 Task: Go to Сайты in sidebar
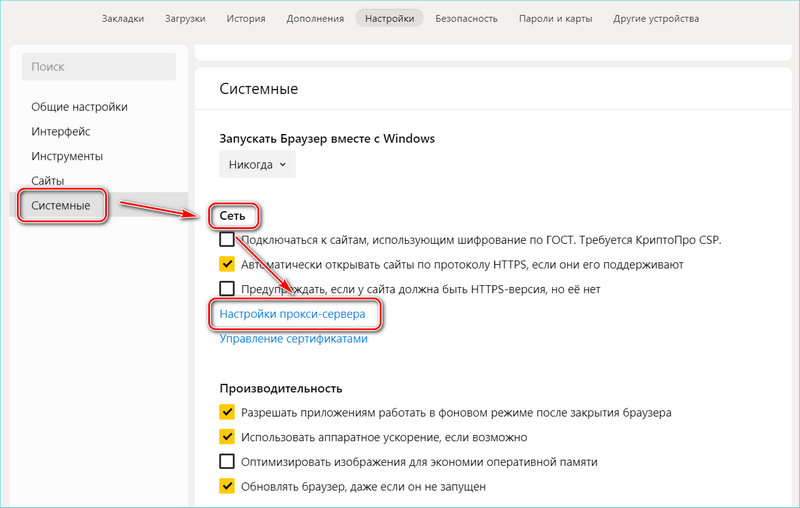click(x=48, y=181)
